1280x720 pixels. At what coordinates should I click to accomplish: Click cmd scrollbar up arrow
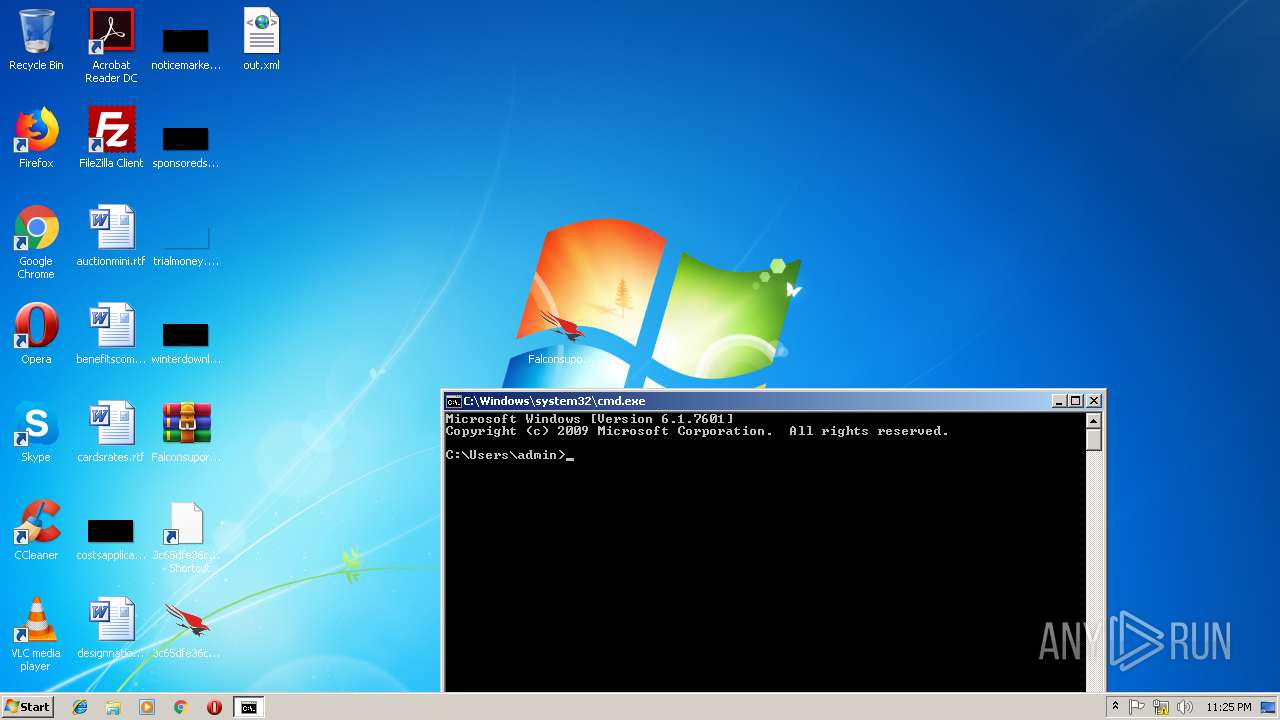coord(1094,421)
